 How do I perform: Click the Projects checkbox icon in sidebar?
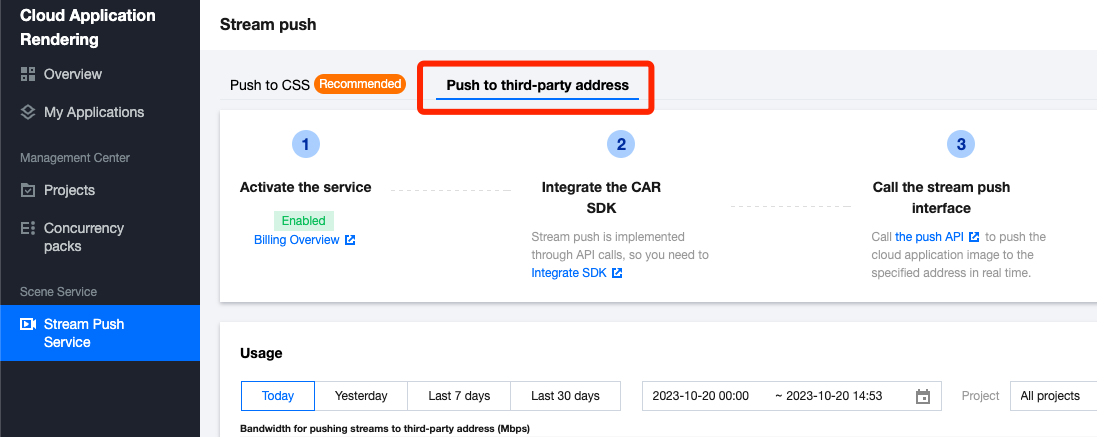(x=28, y=190)
